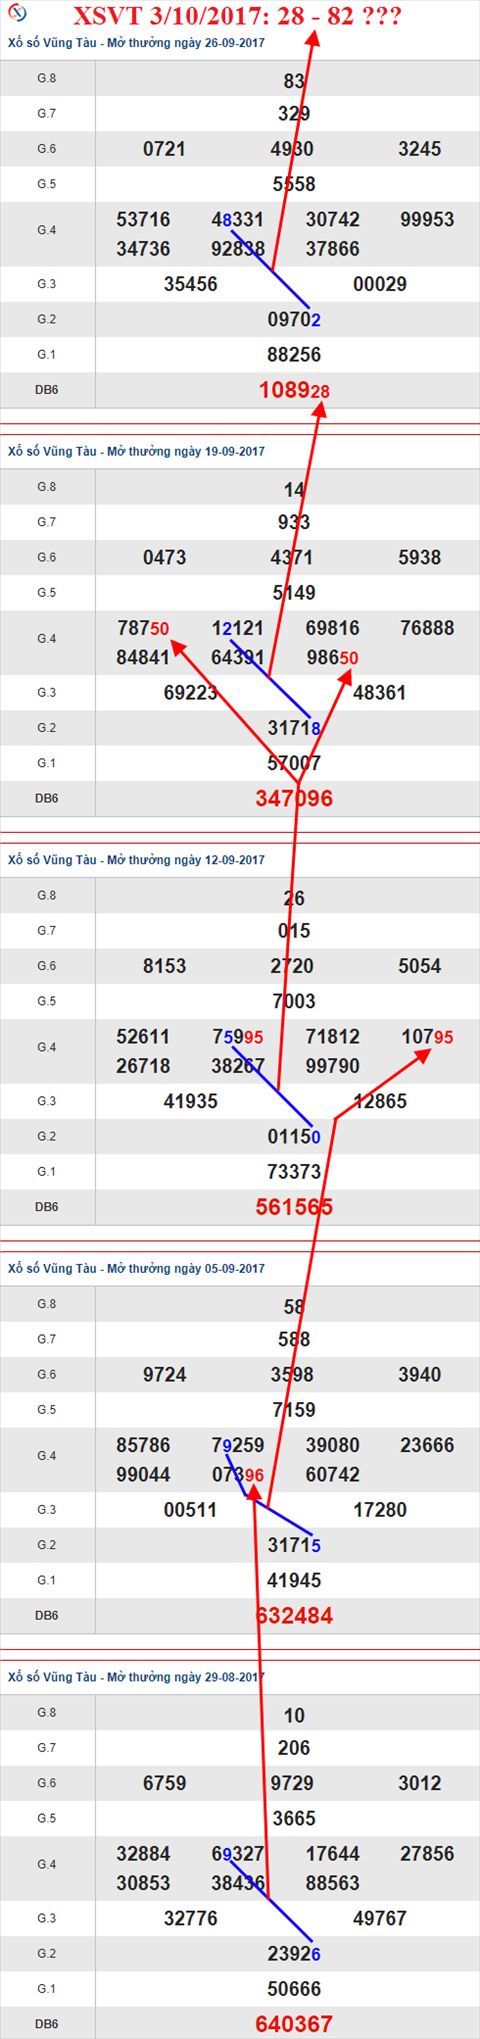This screenshot has height=2039, width=480.
Task: Select special prize number 632484
Action: tap(294, 1615)
